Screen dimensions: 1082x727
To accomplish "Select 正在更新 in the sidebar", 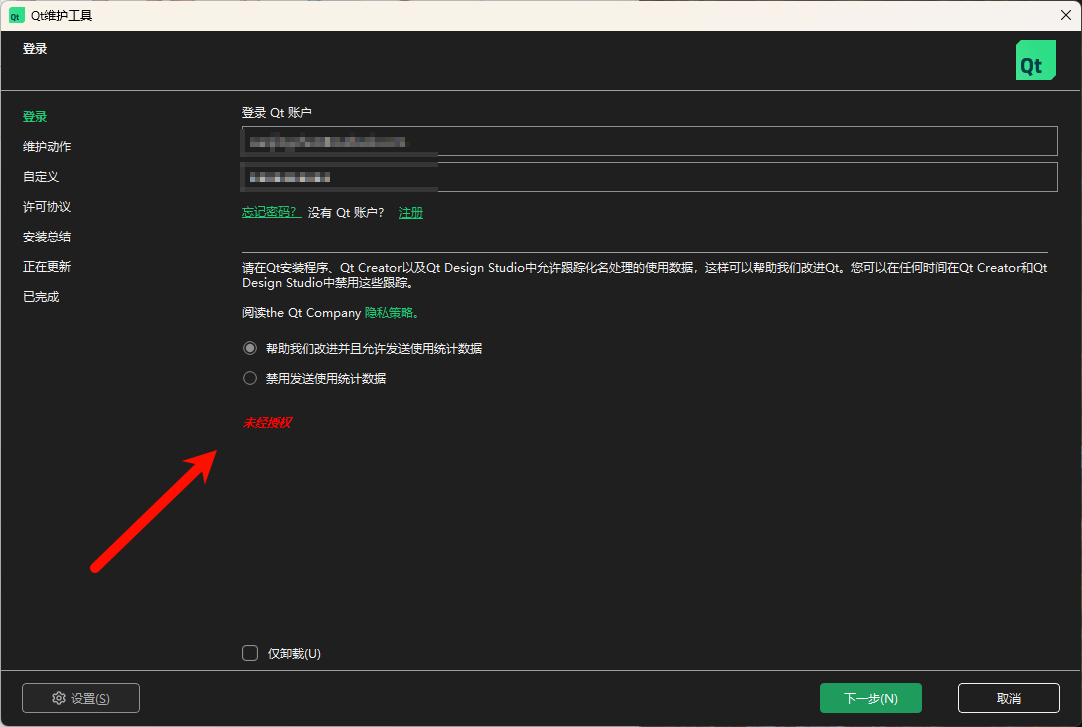I will coord(47,267).
